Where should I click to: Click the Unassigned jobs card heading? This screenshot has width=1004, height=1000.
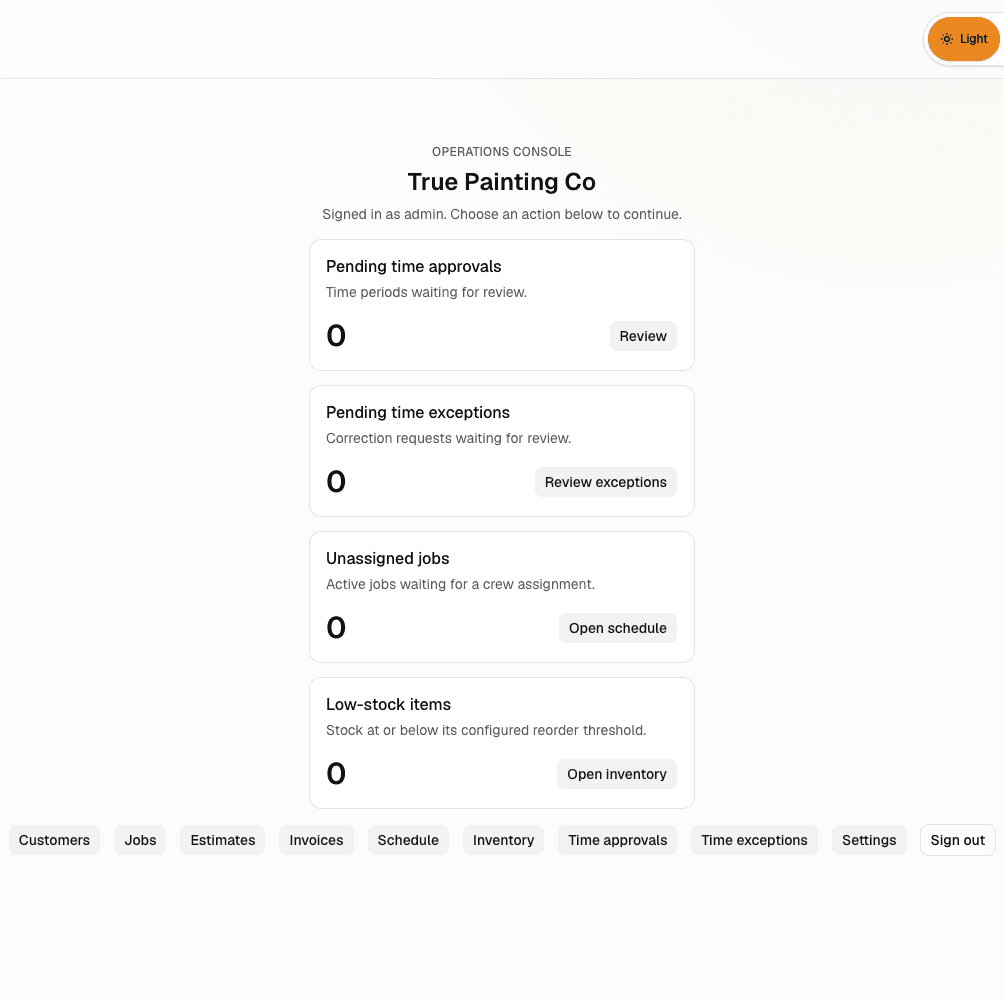pyautogui.click(x=387, y=558)
